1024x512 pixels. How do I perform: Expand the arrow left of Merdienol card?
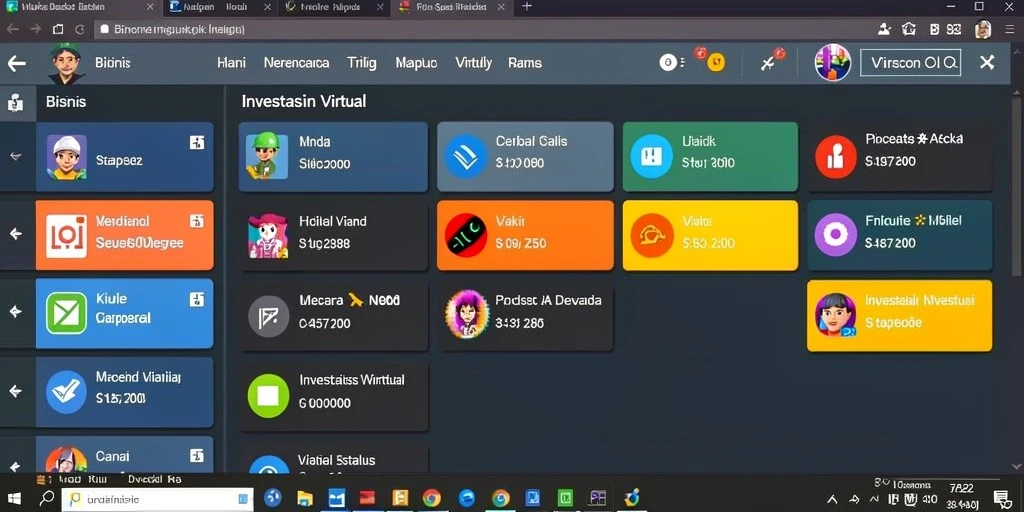click(x=16, y=234)
